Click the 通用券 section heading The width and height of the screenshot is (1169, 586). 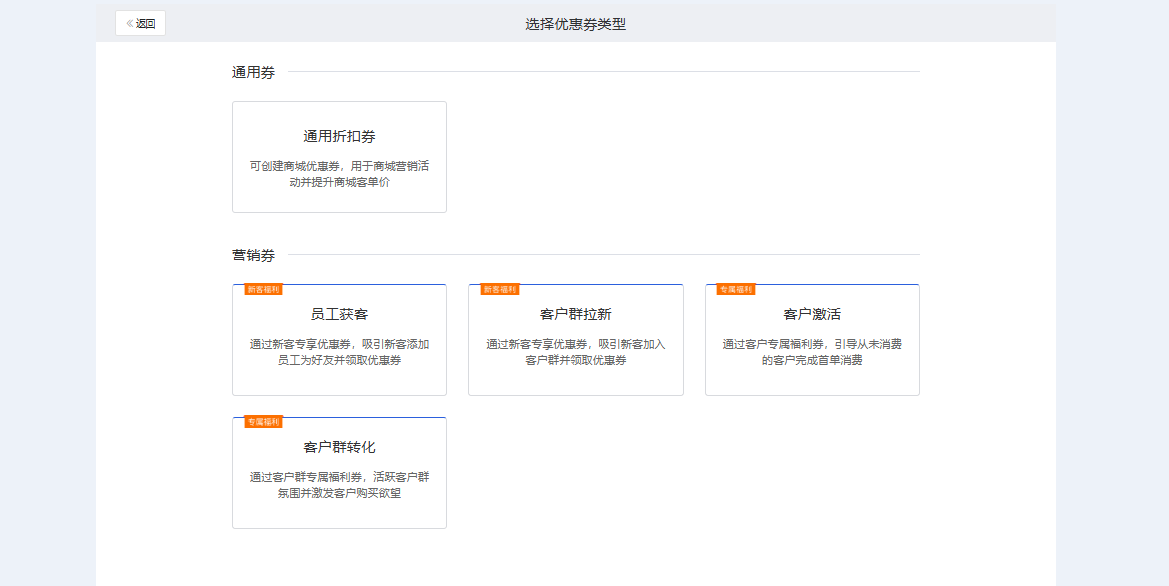[x=253, y=73]
